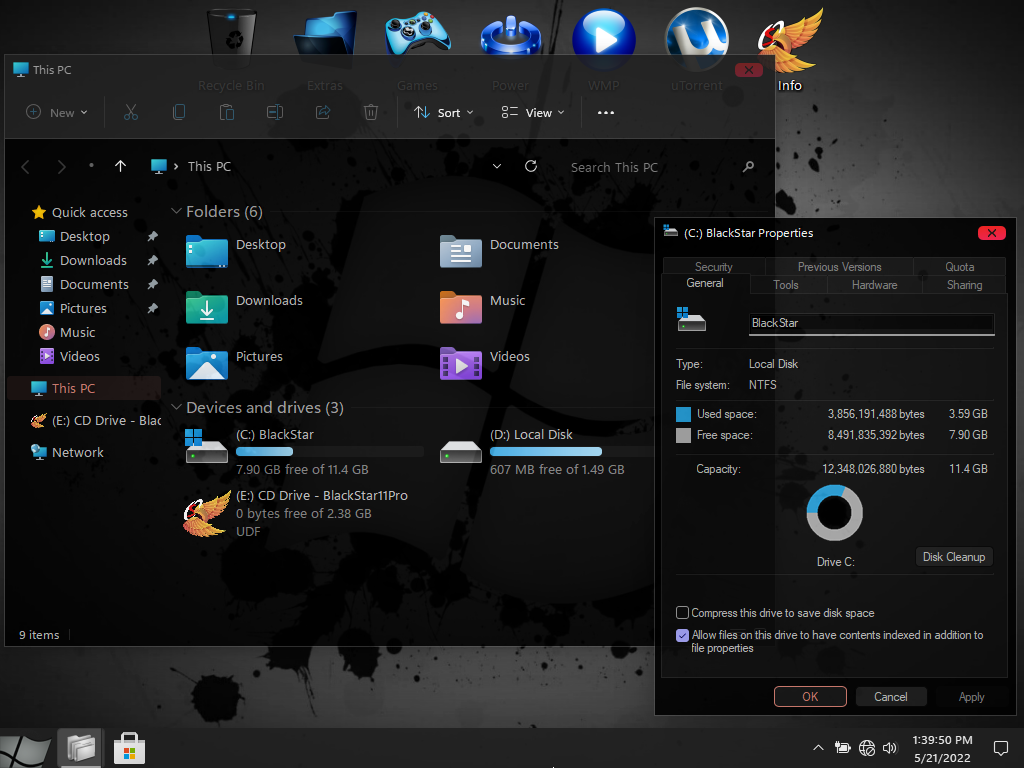1024x768 pixels.
Task: Click the Rename icon in toolbar
Action: point(275,112)
